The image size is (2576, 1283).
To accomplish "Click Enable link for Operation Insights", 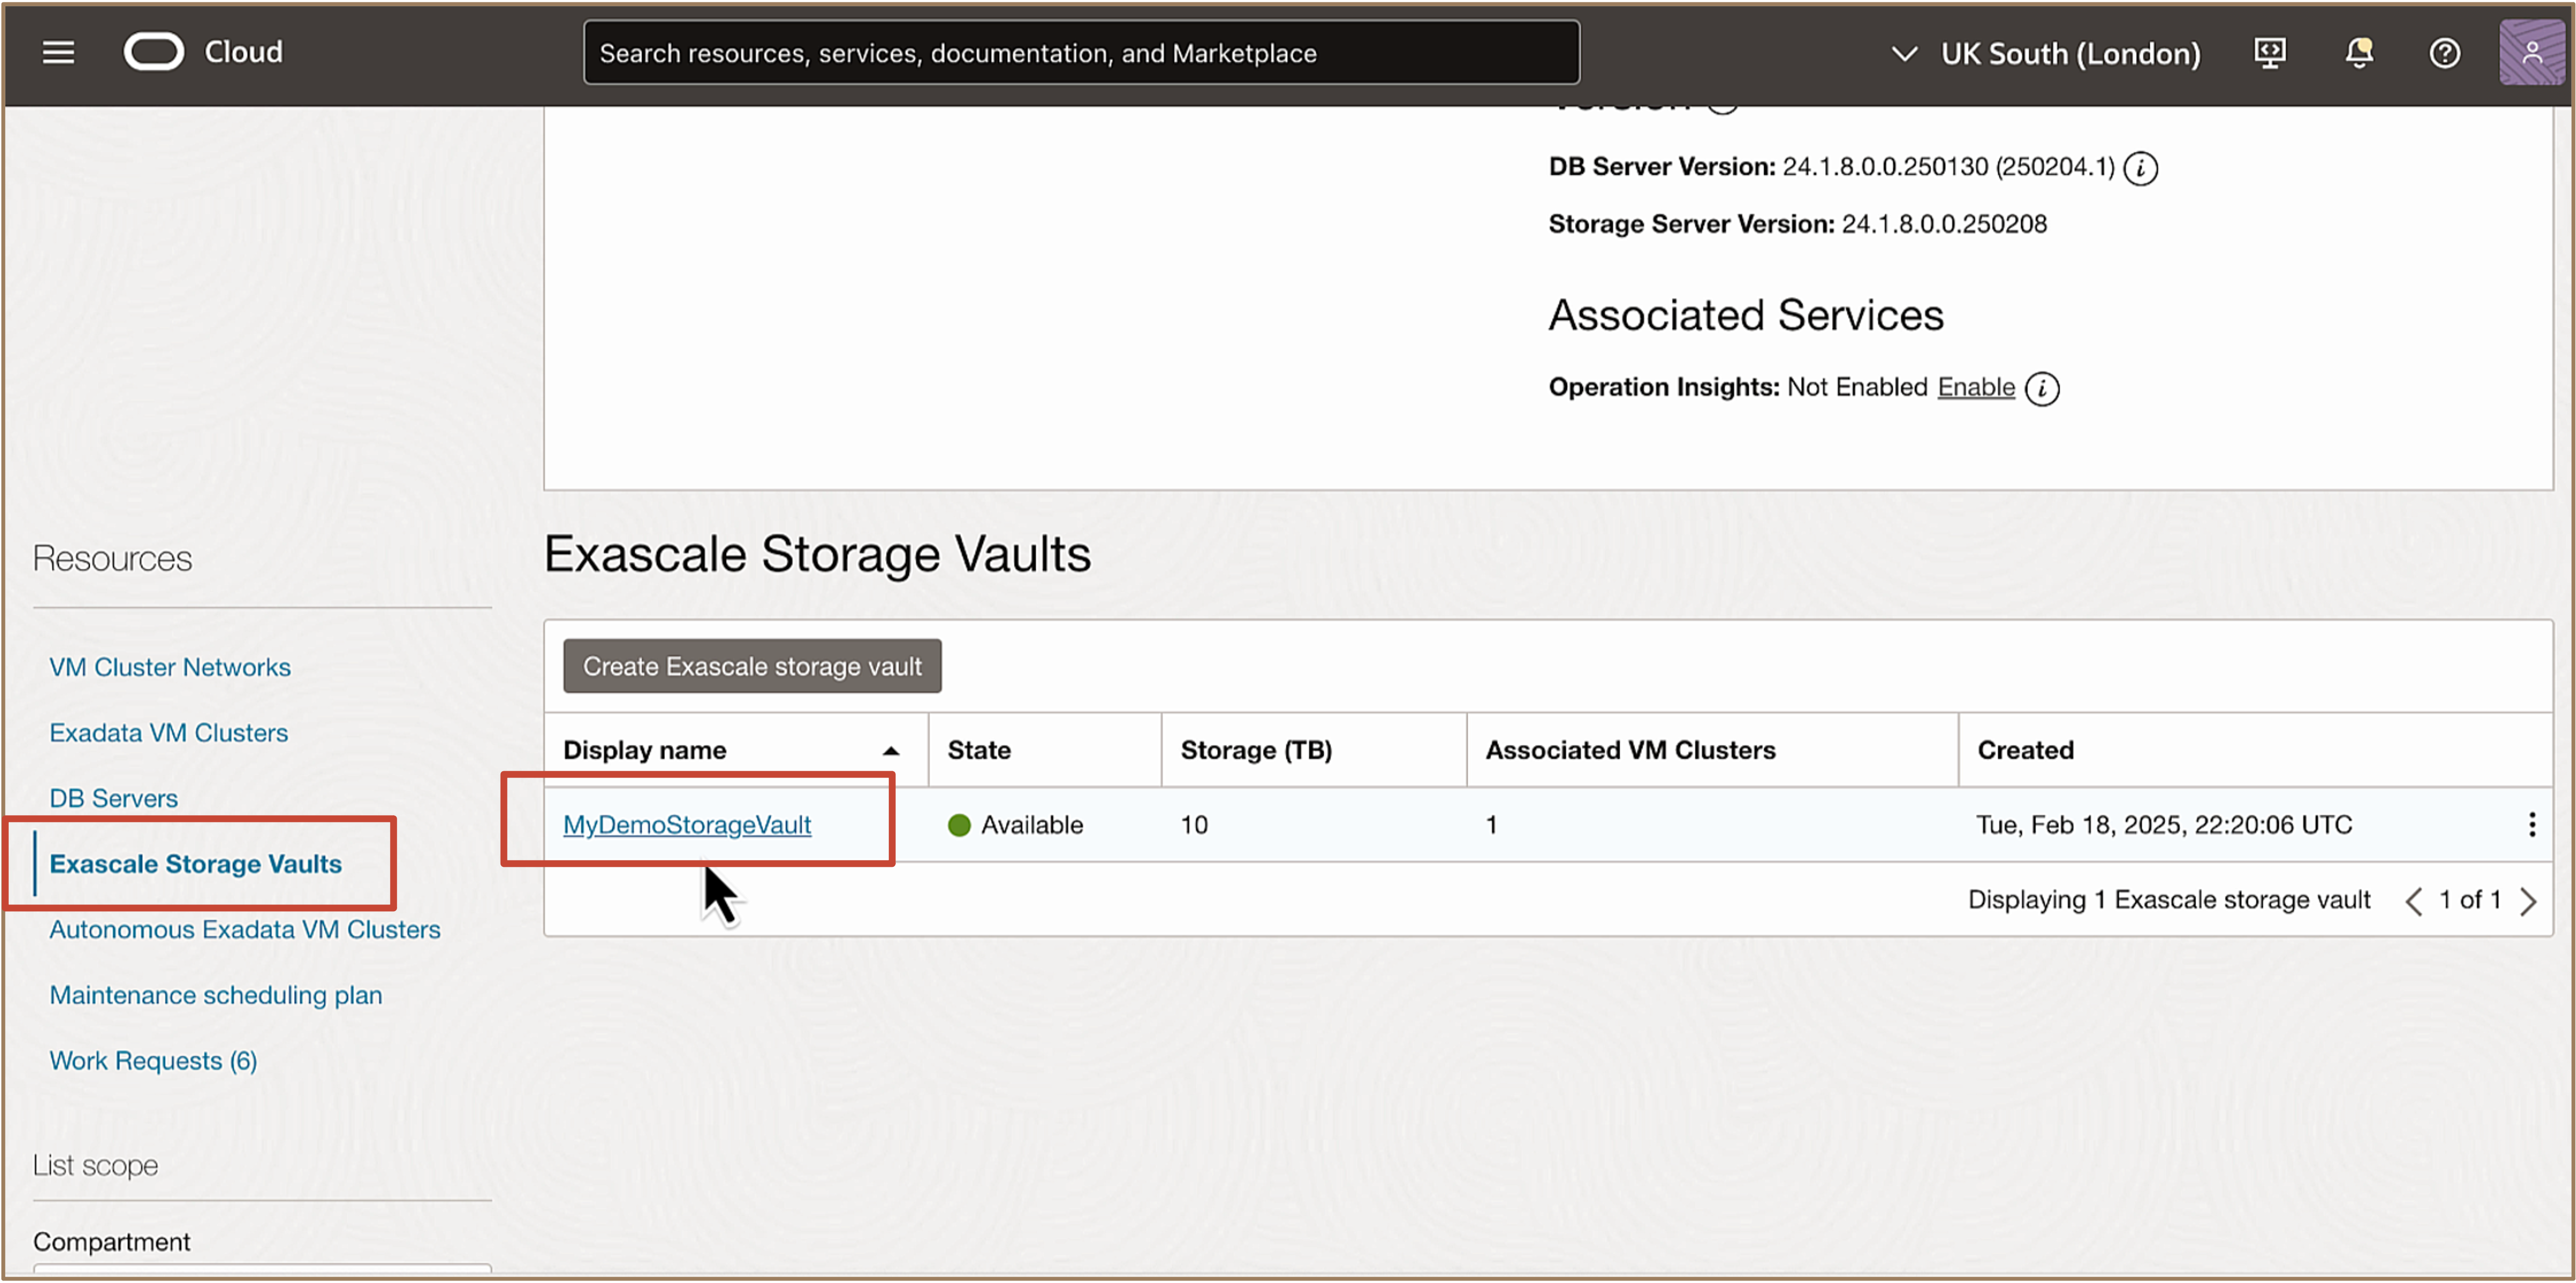I will click(x=1975, y=388).
